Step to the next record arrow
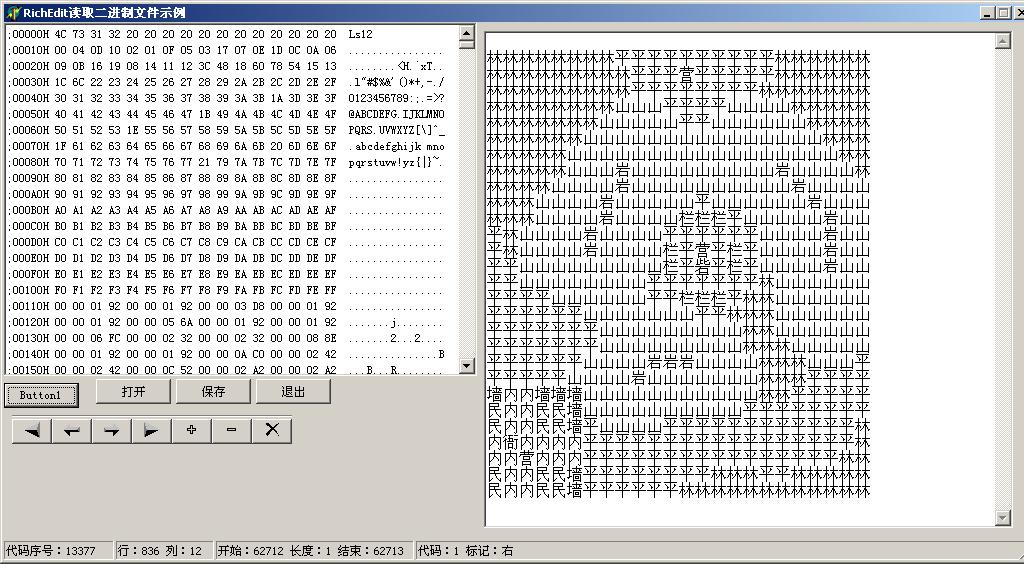Image resolution: width=1024 pixels, height=564 pixels. tap(112, 431)
